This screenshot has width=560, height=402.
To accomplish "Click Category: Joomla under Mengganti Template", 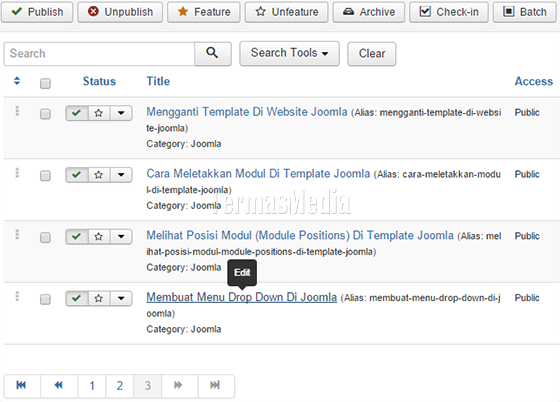I will pyautogui.click(x=184, y=144).
